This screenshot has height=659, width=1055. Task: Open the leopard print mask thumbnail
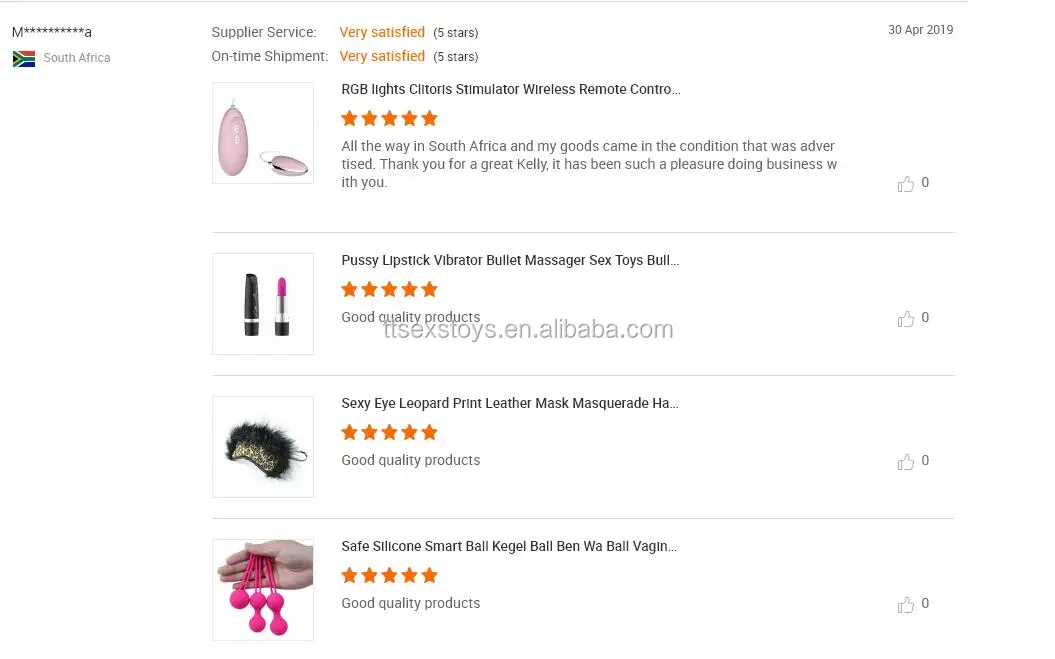(262, 446)
